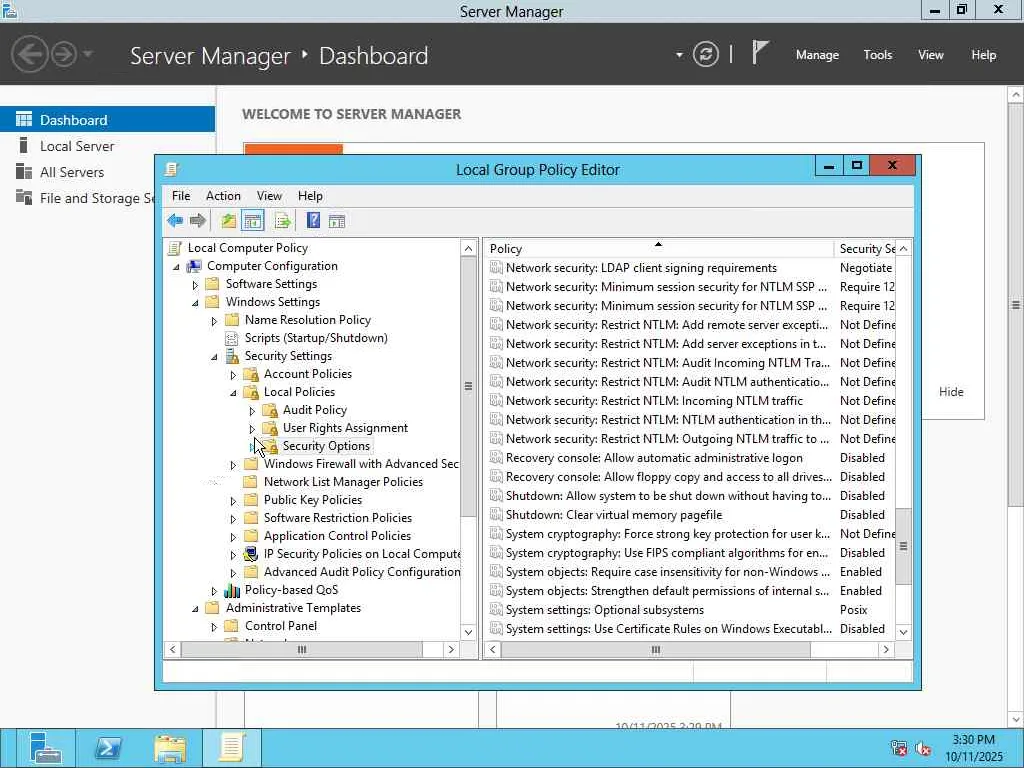Click the Up One Level folder icon
Image resolution: width=1024 pixels, height=768 pixels.
[229, 221]
